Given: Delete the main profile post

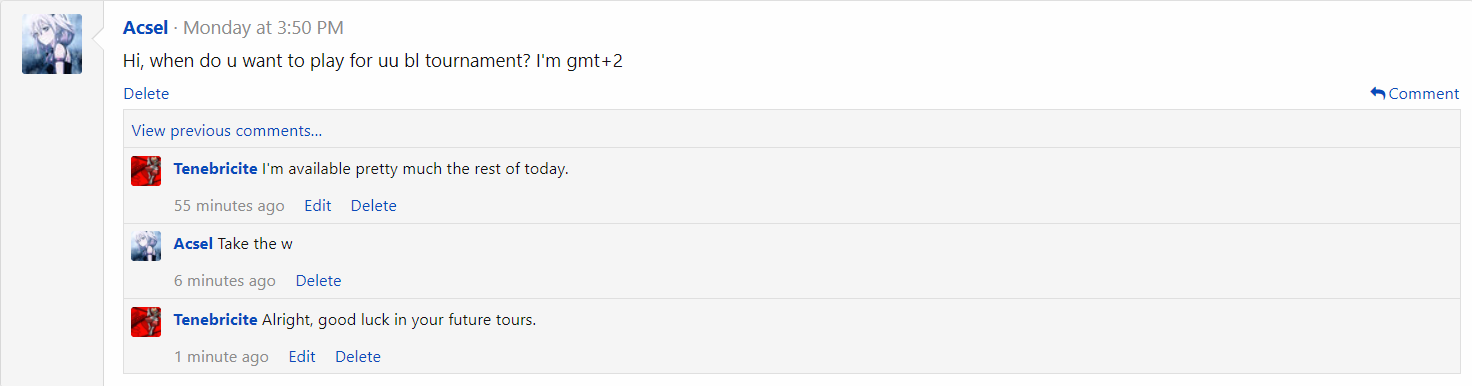Looking at the screenshot, I should [x=146, y=93].
